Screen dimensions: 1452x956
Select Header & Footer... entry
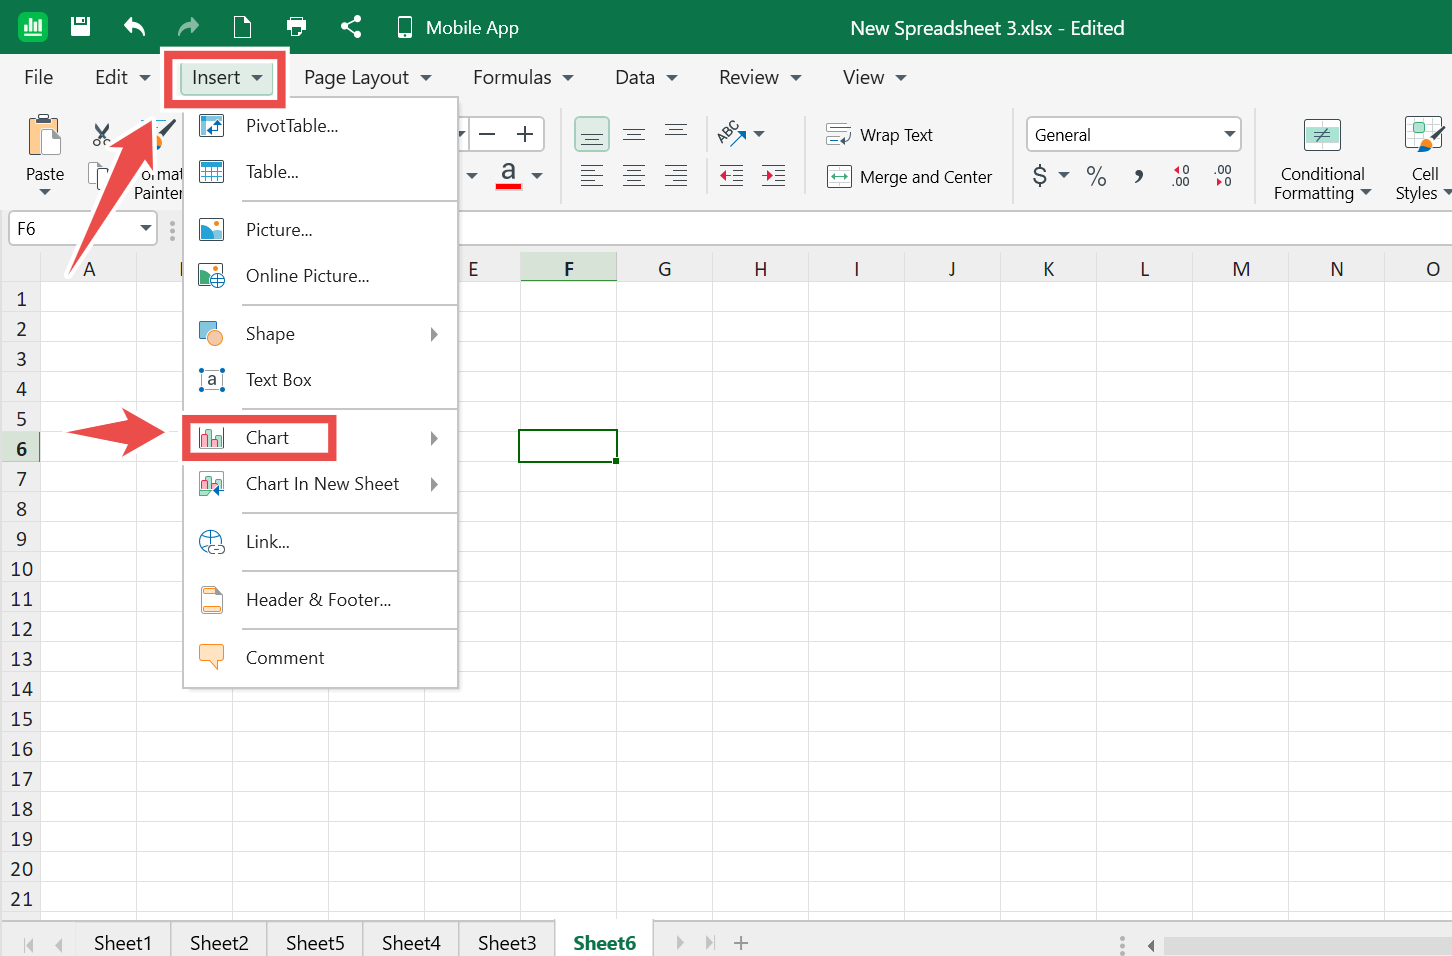(321, 599)
